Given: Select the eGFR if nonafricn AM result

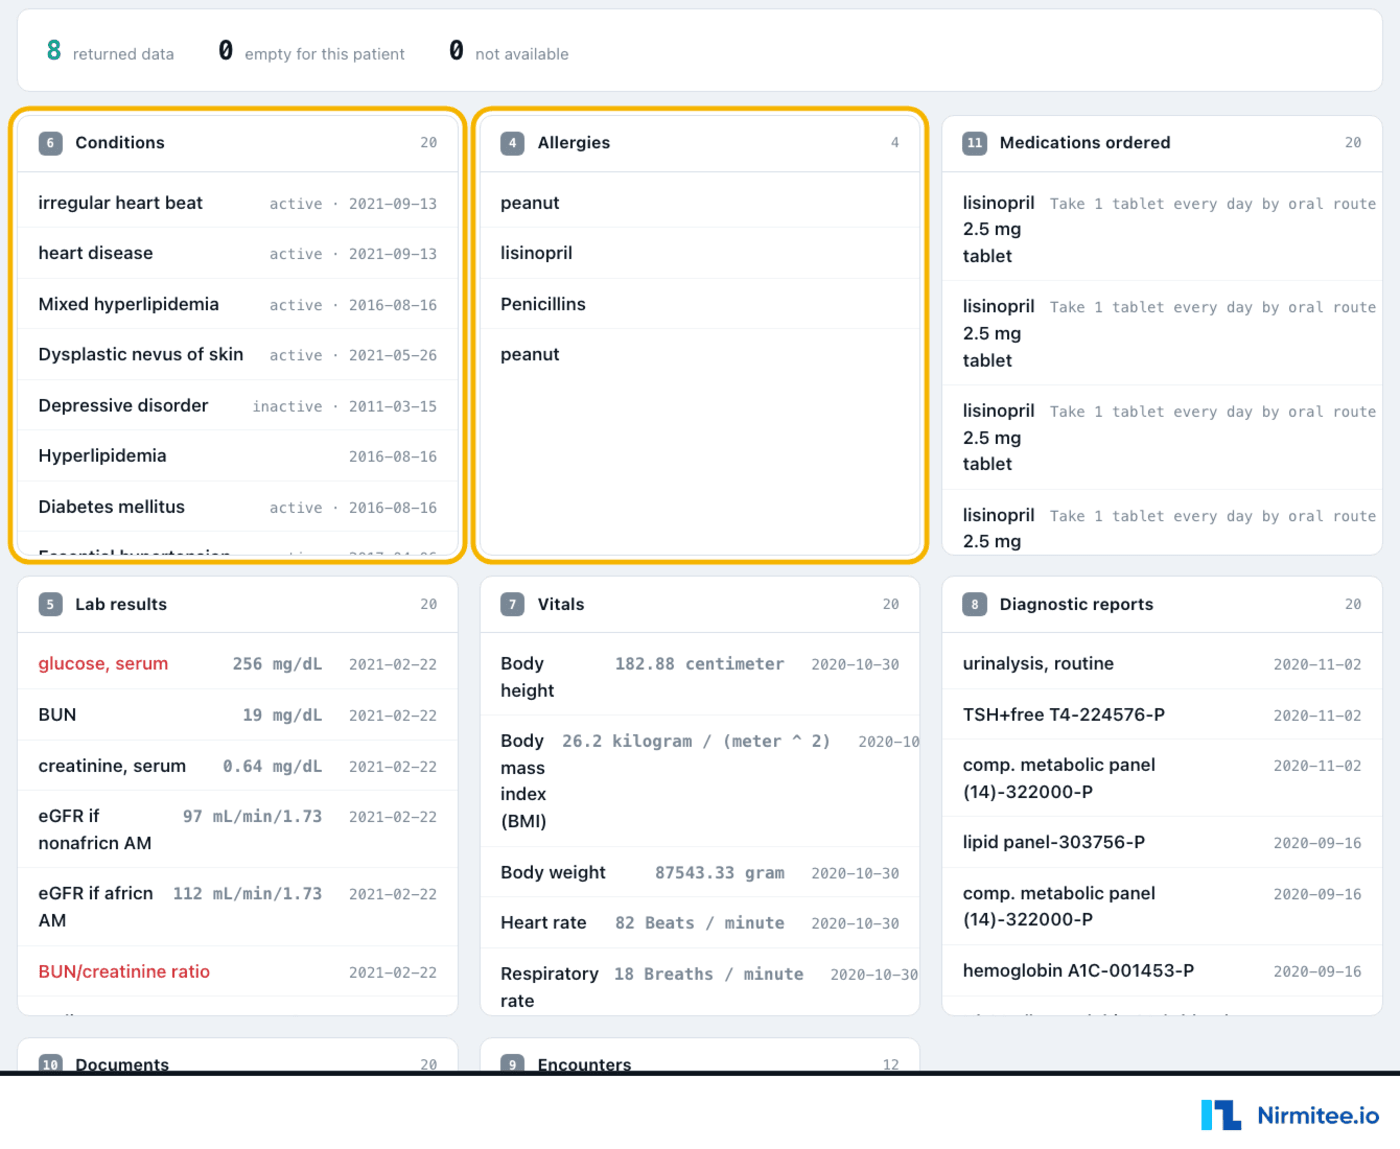Looking at the screenshot, I should pos(238,829).
